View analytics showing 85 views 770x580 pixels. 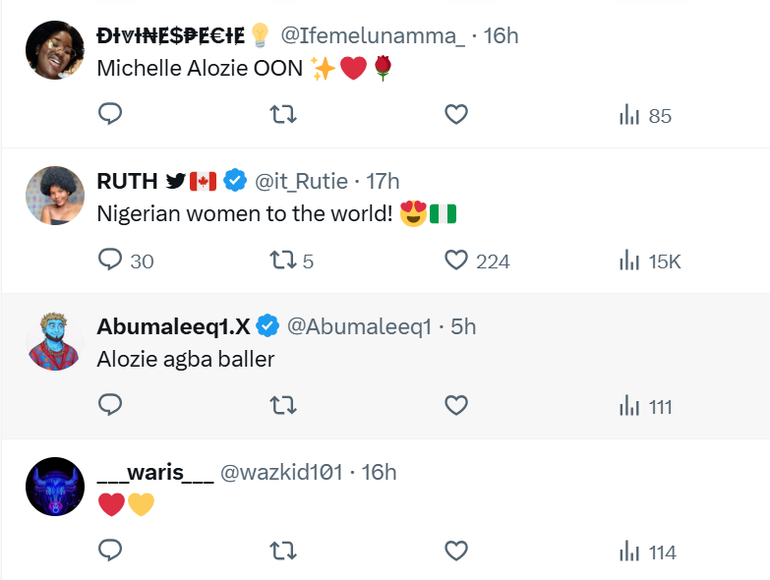pos(645,115)
